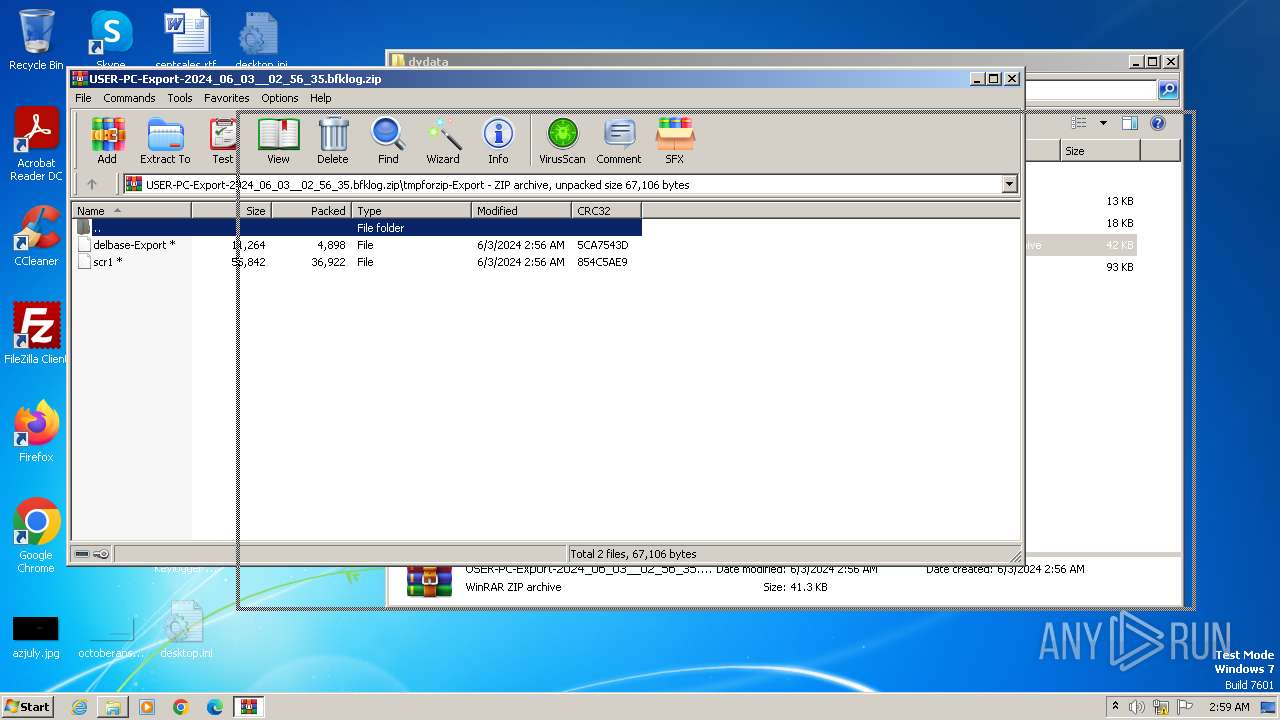Click Explorer preview pane icon
1280x720 pixels.
point(1130,123)
